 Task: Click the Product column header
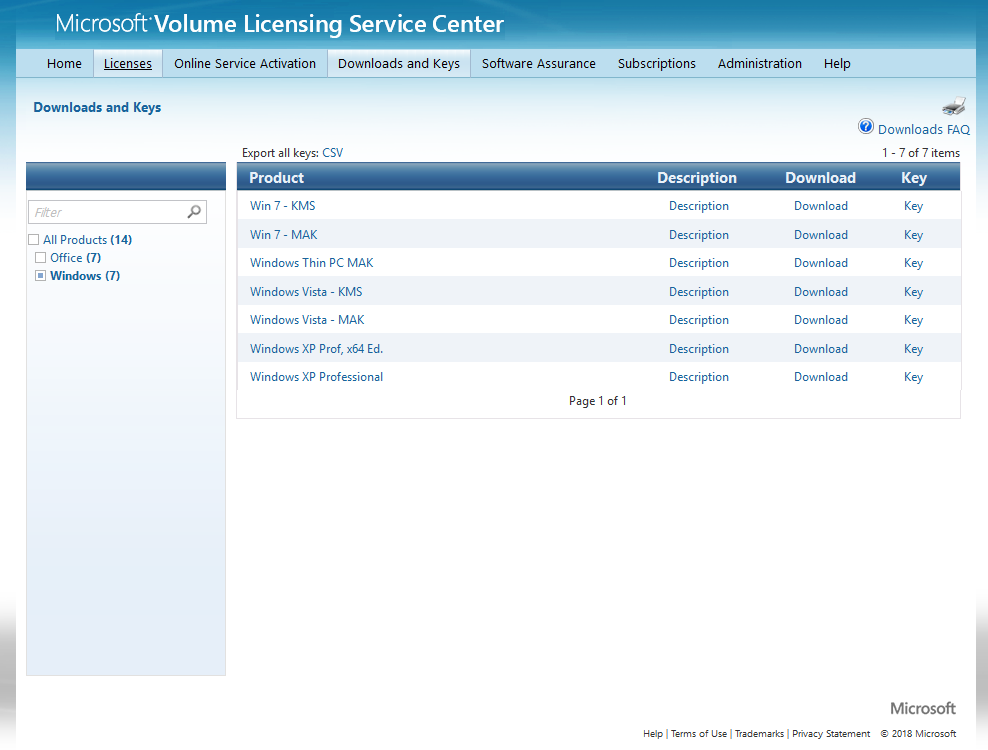(x=277, y=178)
